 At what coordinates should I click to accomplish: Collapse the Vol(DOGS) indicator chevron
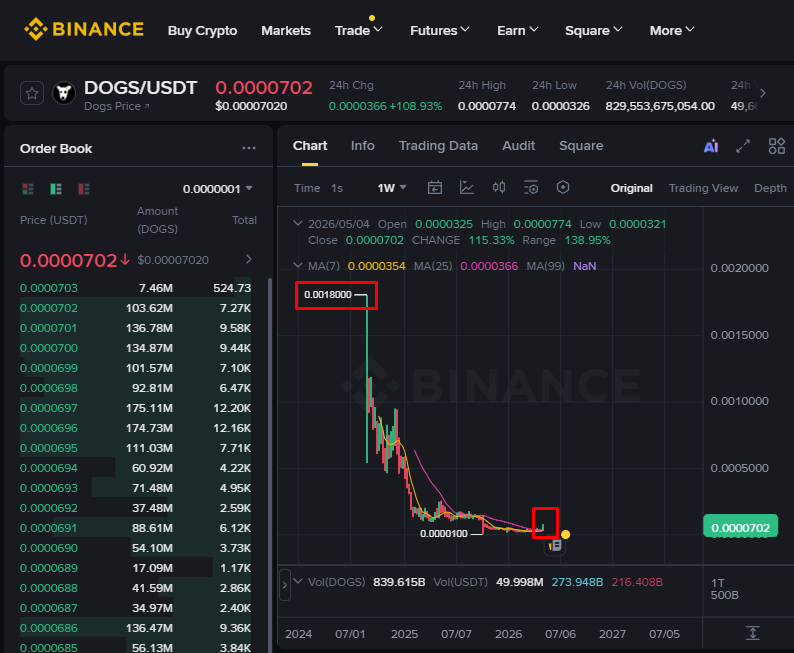coord(298,582)
